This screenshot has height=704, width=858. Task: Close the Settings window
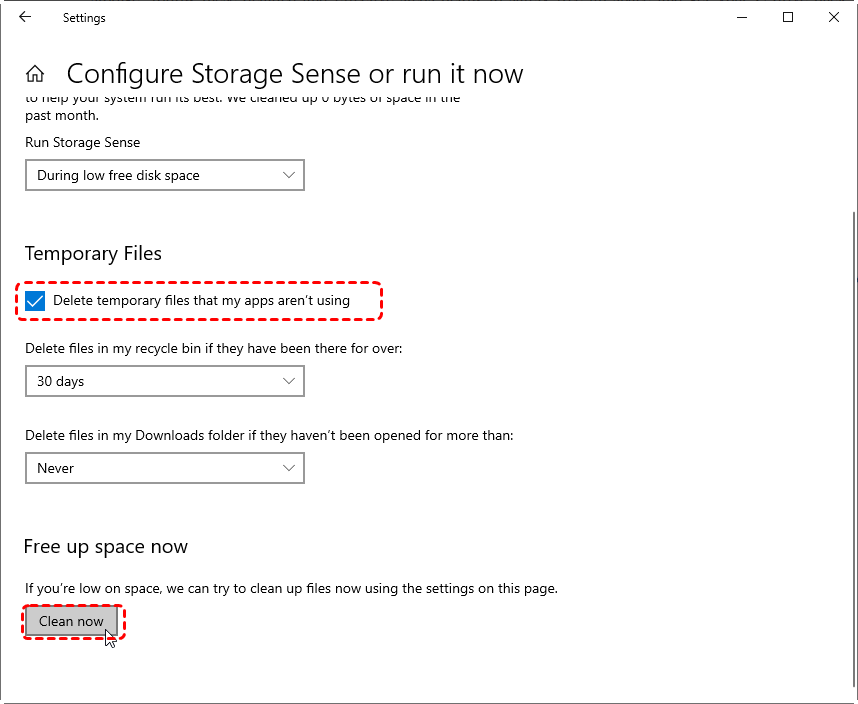coord(834,18)
